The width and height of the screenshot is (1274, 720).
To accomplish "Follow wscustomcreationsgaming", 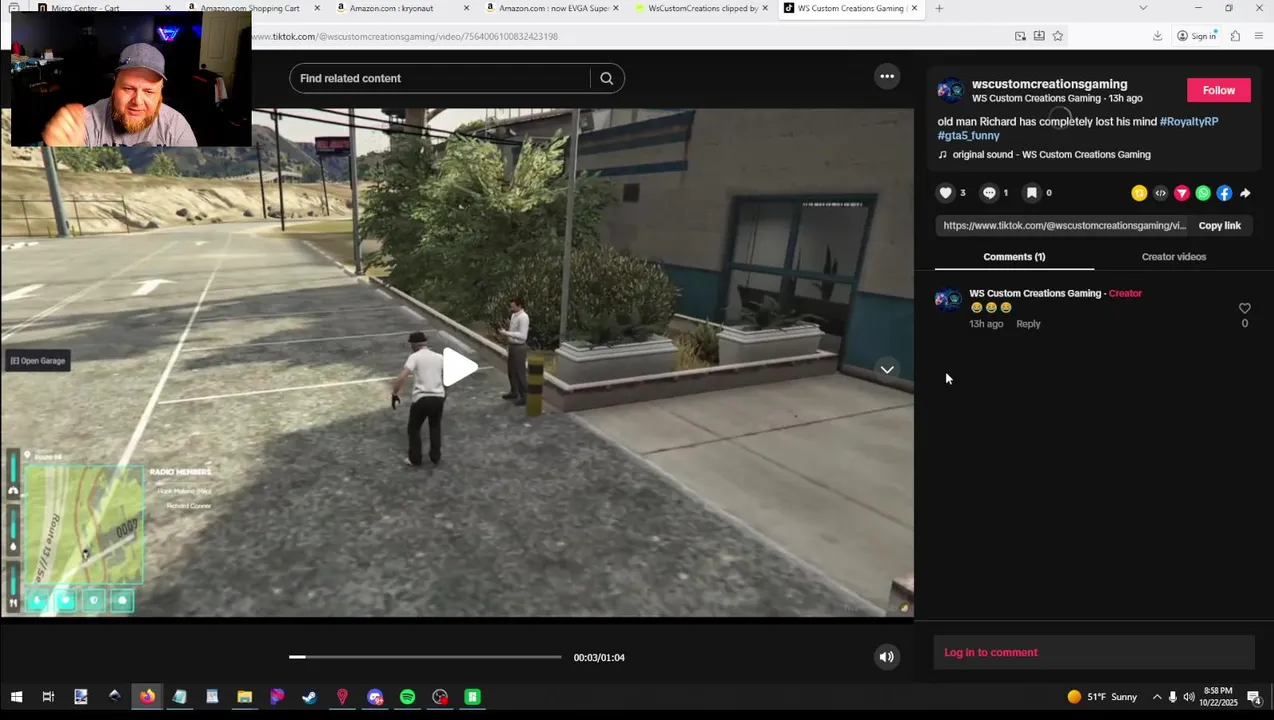I will click(x=1218, y=90).
